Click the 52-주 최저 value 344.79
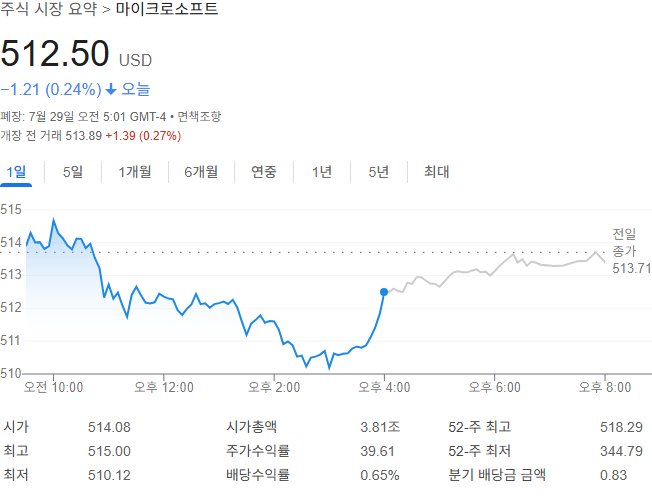 click(621, 451)
